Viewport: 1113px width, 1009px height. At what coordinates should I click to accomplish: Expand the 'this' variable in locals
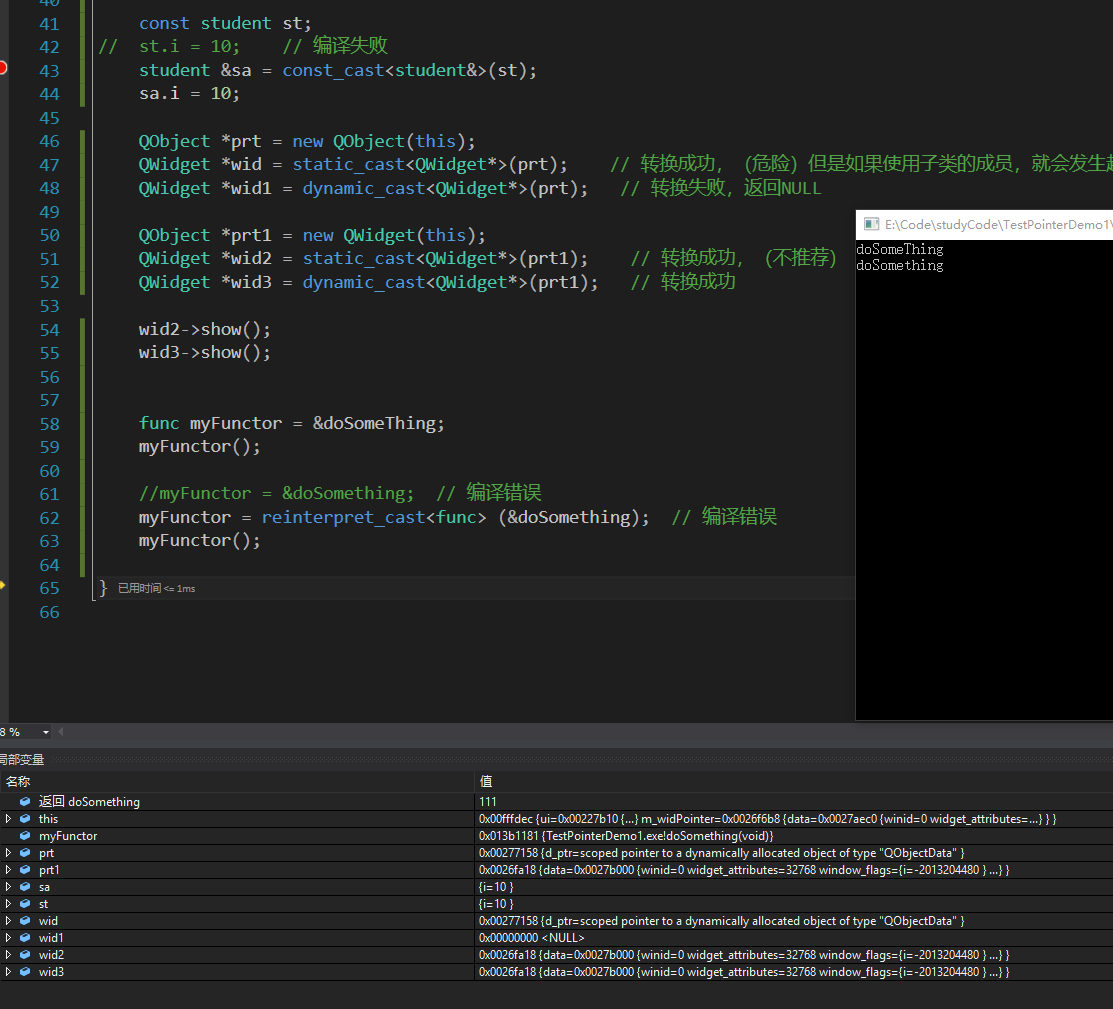coord(8,819)
